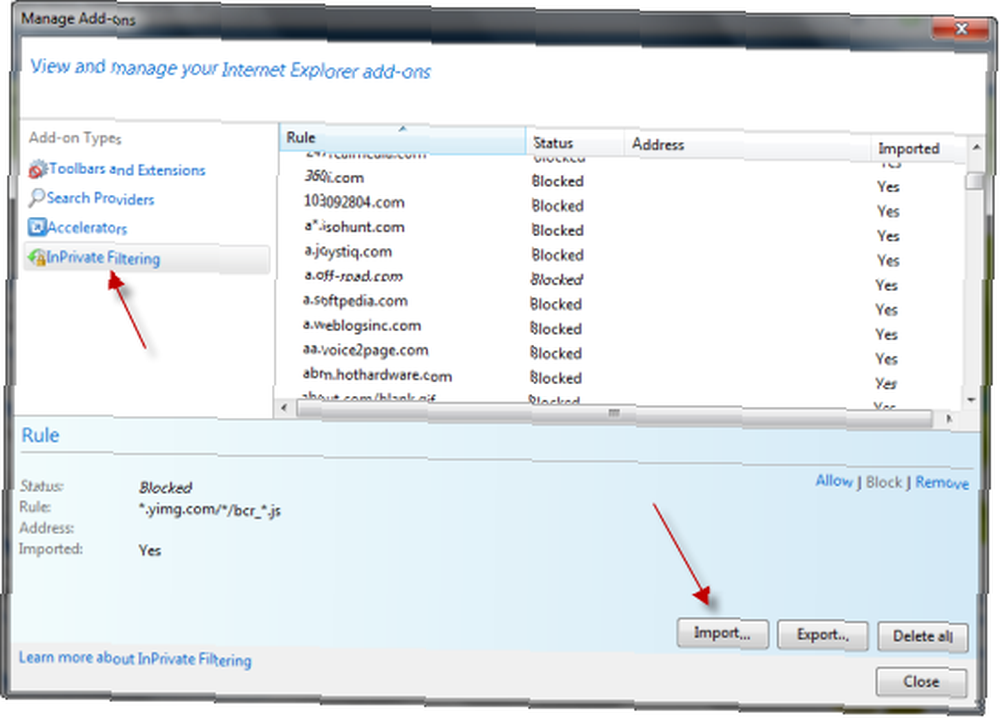Click the rule list's vertical scrollbar down arrow
The width and height of the screenshot is (1000, 718).
[x=971, y=399]
